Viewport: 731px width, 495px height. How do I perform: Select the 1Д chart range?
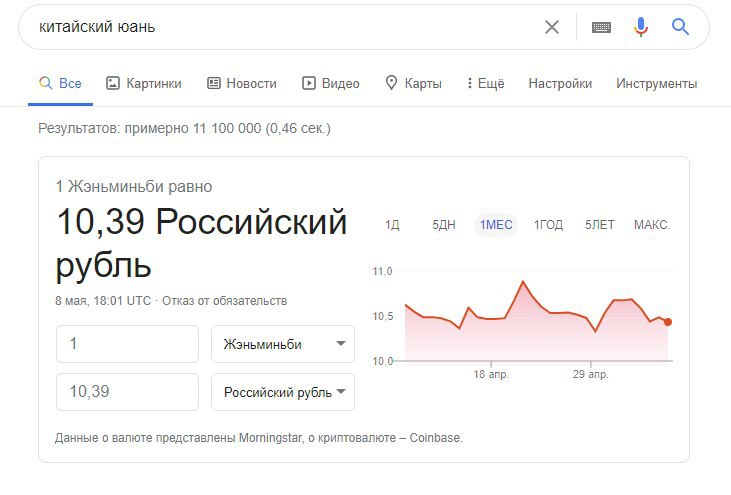click(x=392, y=225)
